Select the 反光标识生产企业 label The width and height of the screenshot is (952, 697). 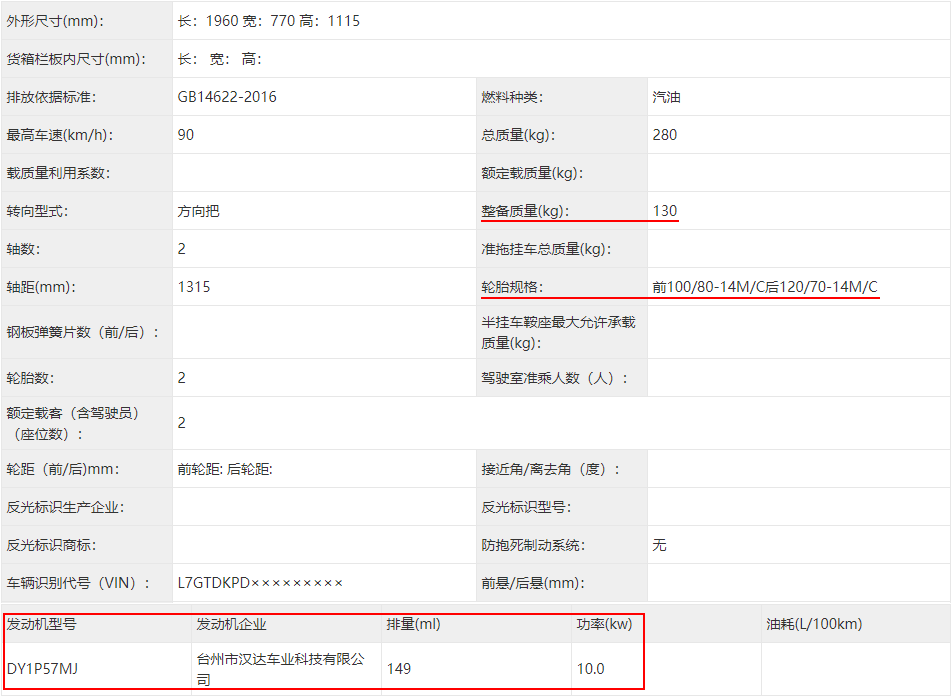coord(65,507)
